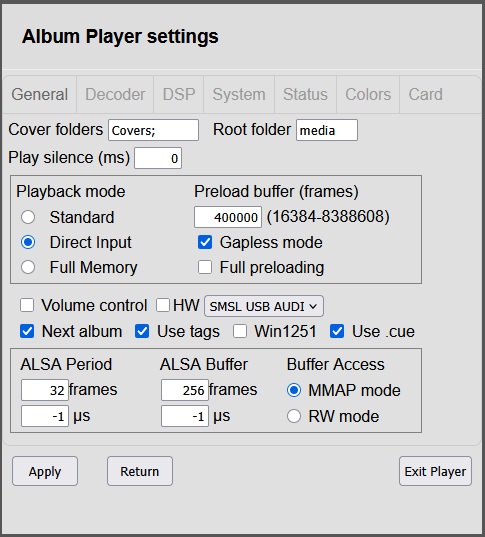Enable the Volume control checkbox

pyautogui.click(x=27, y=305)
